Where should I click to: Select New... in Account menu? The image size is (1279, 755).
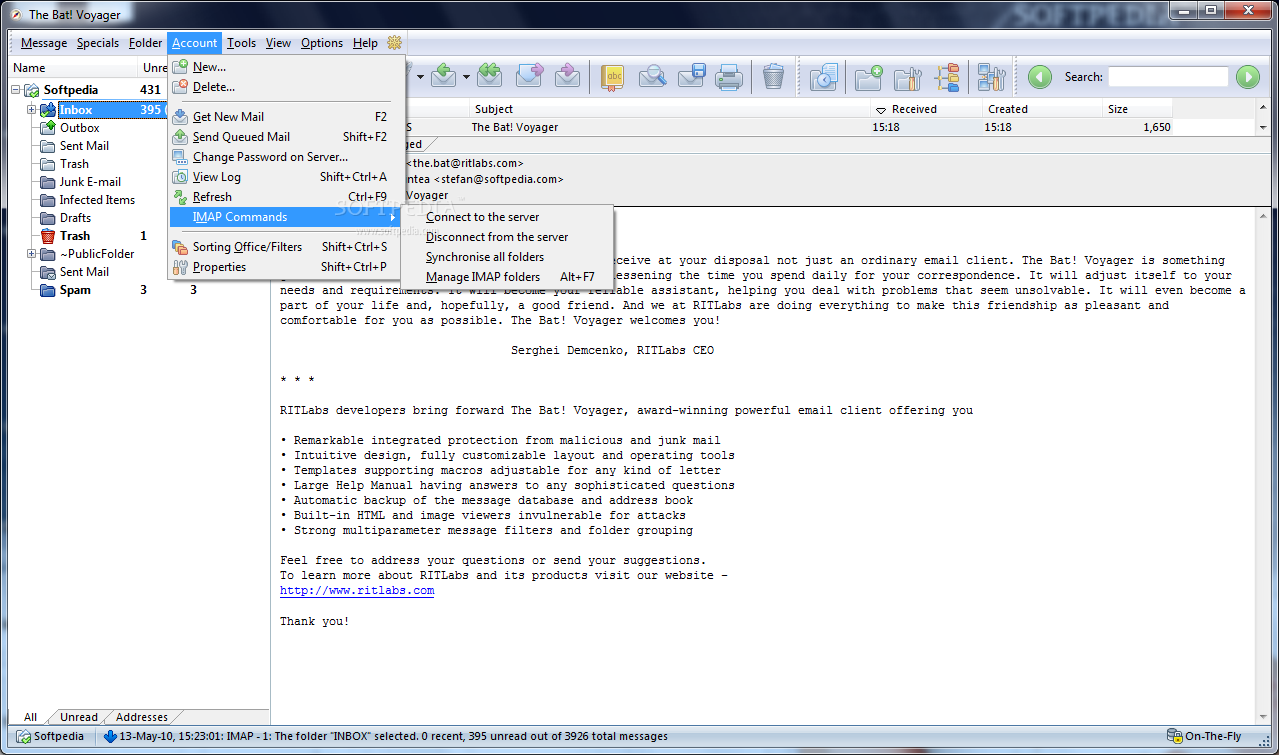coord(286,67)
